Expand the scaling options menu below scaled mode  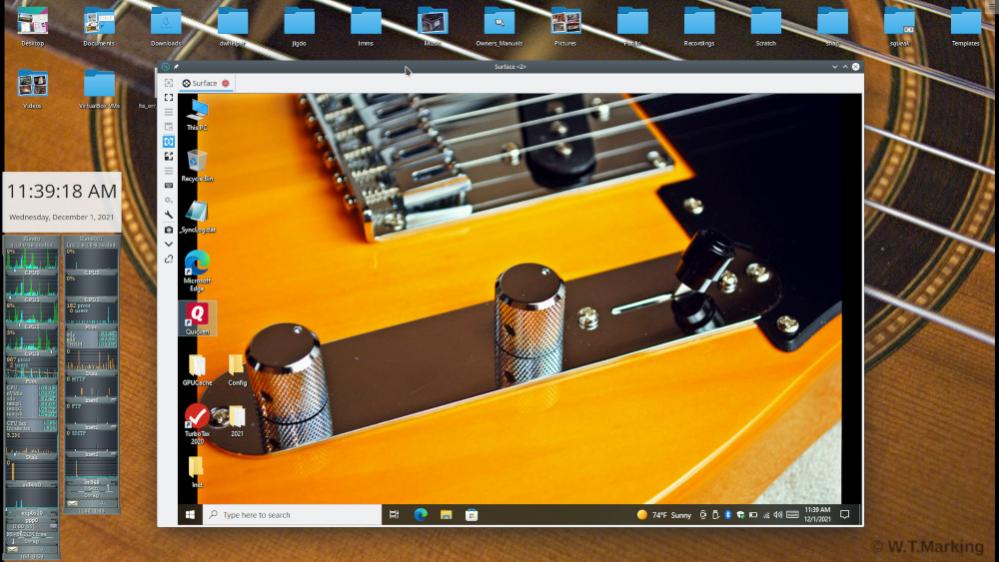[x=168, y=171]
